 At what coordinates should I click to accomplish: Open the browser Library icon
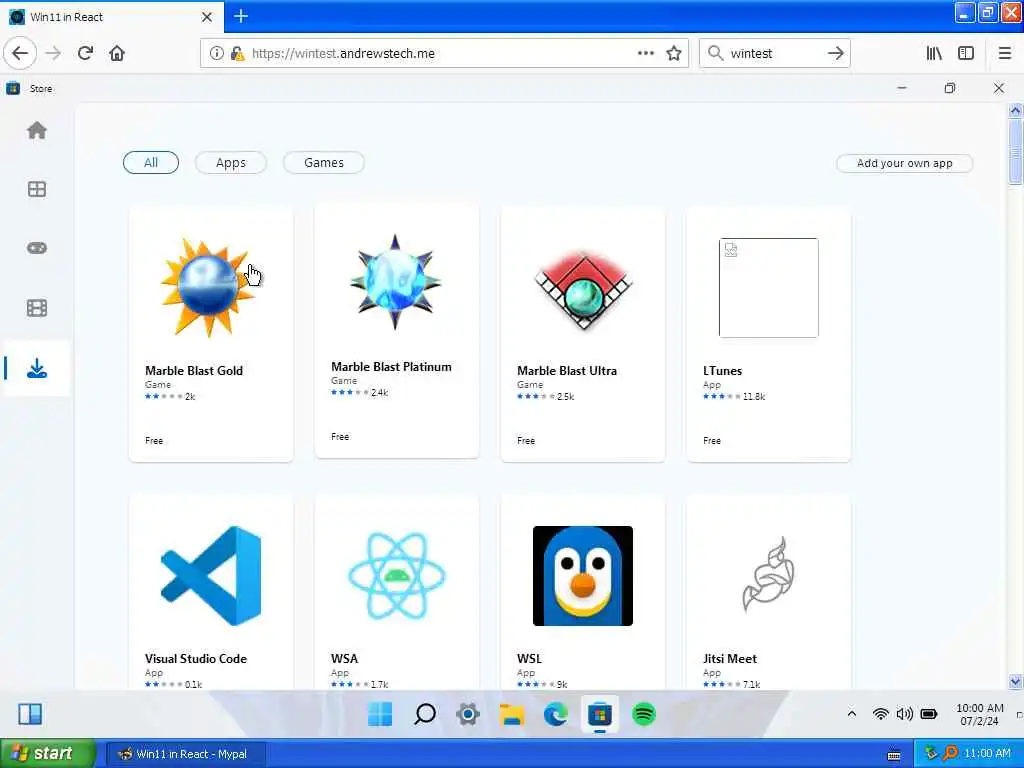click(x=935, y=54)
